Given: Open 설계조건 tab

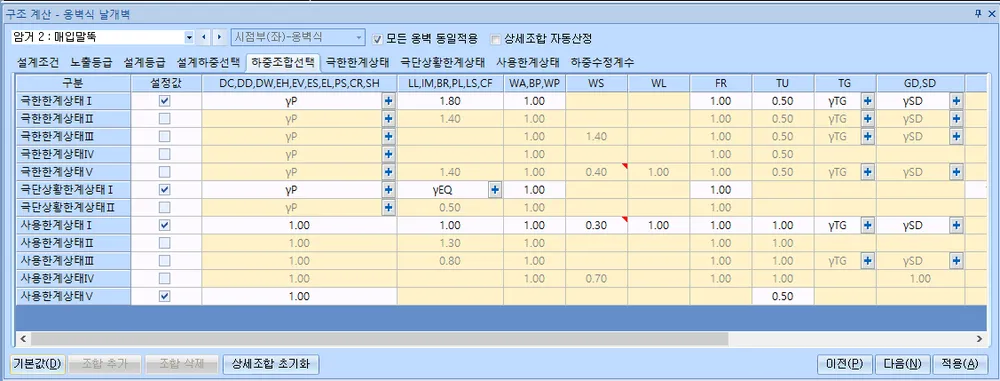Looking at the screenshot, I should coord(38,62).
